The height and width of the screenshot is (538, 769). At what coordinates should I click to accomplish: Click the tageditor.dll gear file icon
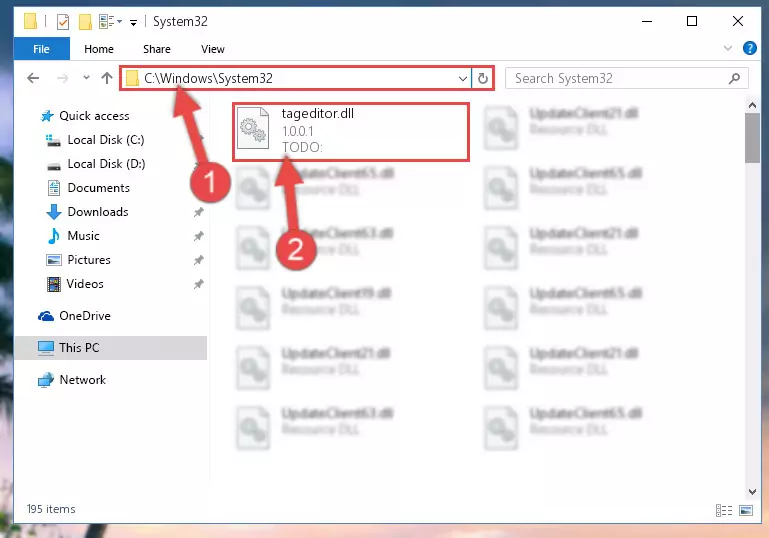[253, 128]
